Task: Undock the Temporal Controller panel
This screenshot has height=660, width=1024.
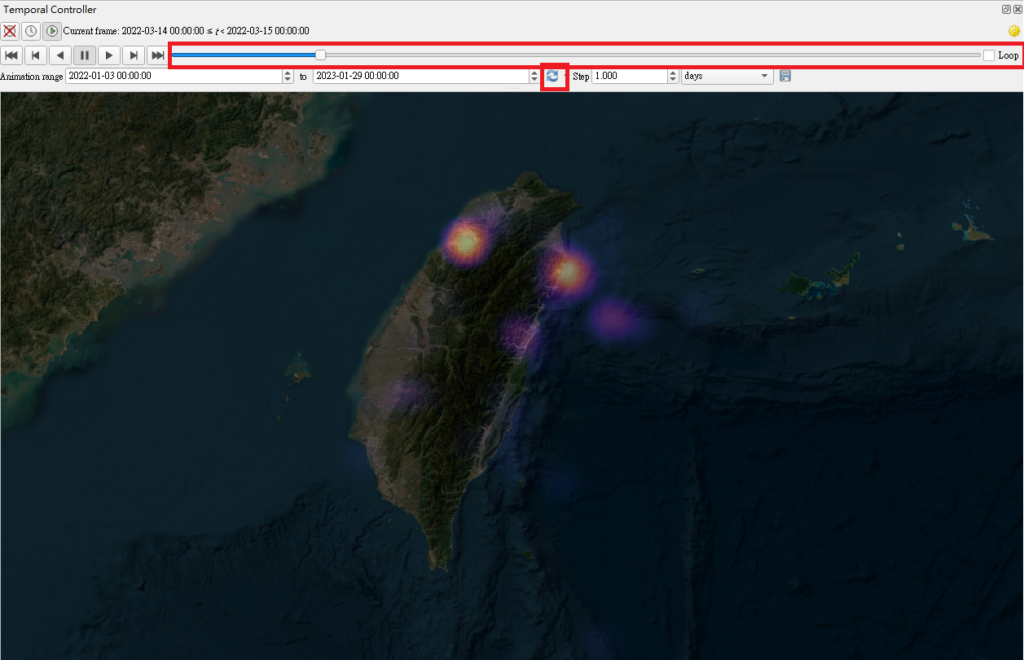Action: 1006,9
